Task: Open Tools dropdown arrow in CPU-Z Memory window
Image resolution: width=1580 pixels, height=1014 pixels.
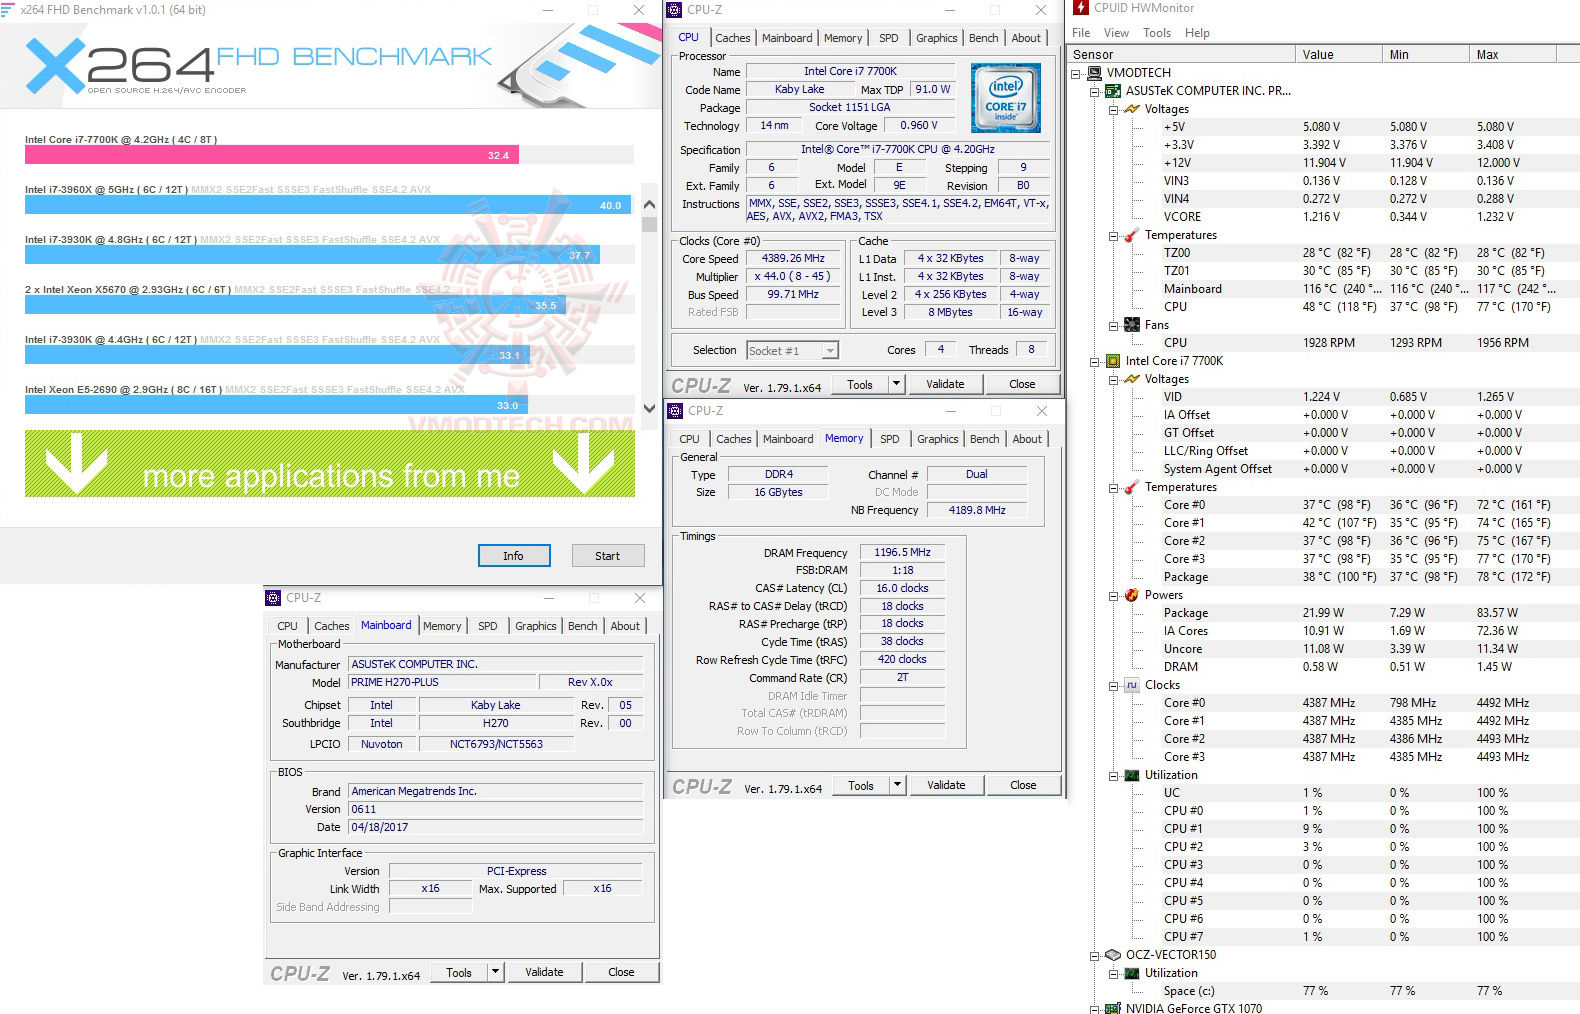Action: click(897, 785)
